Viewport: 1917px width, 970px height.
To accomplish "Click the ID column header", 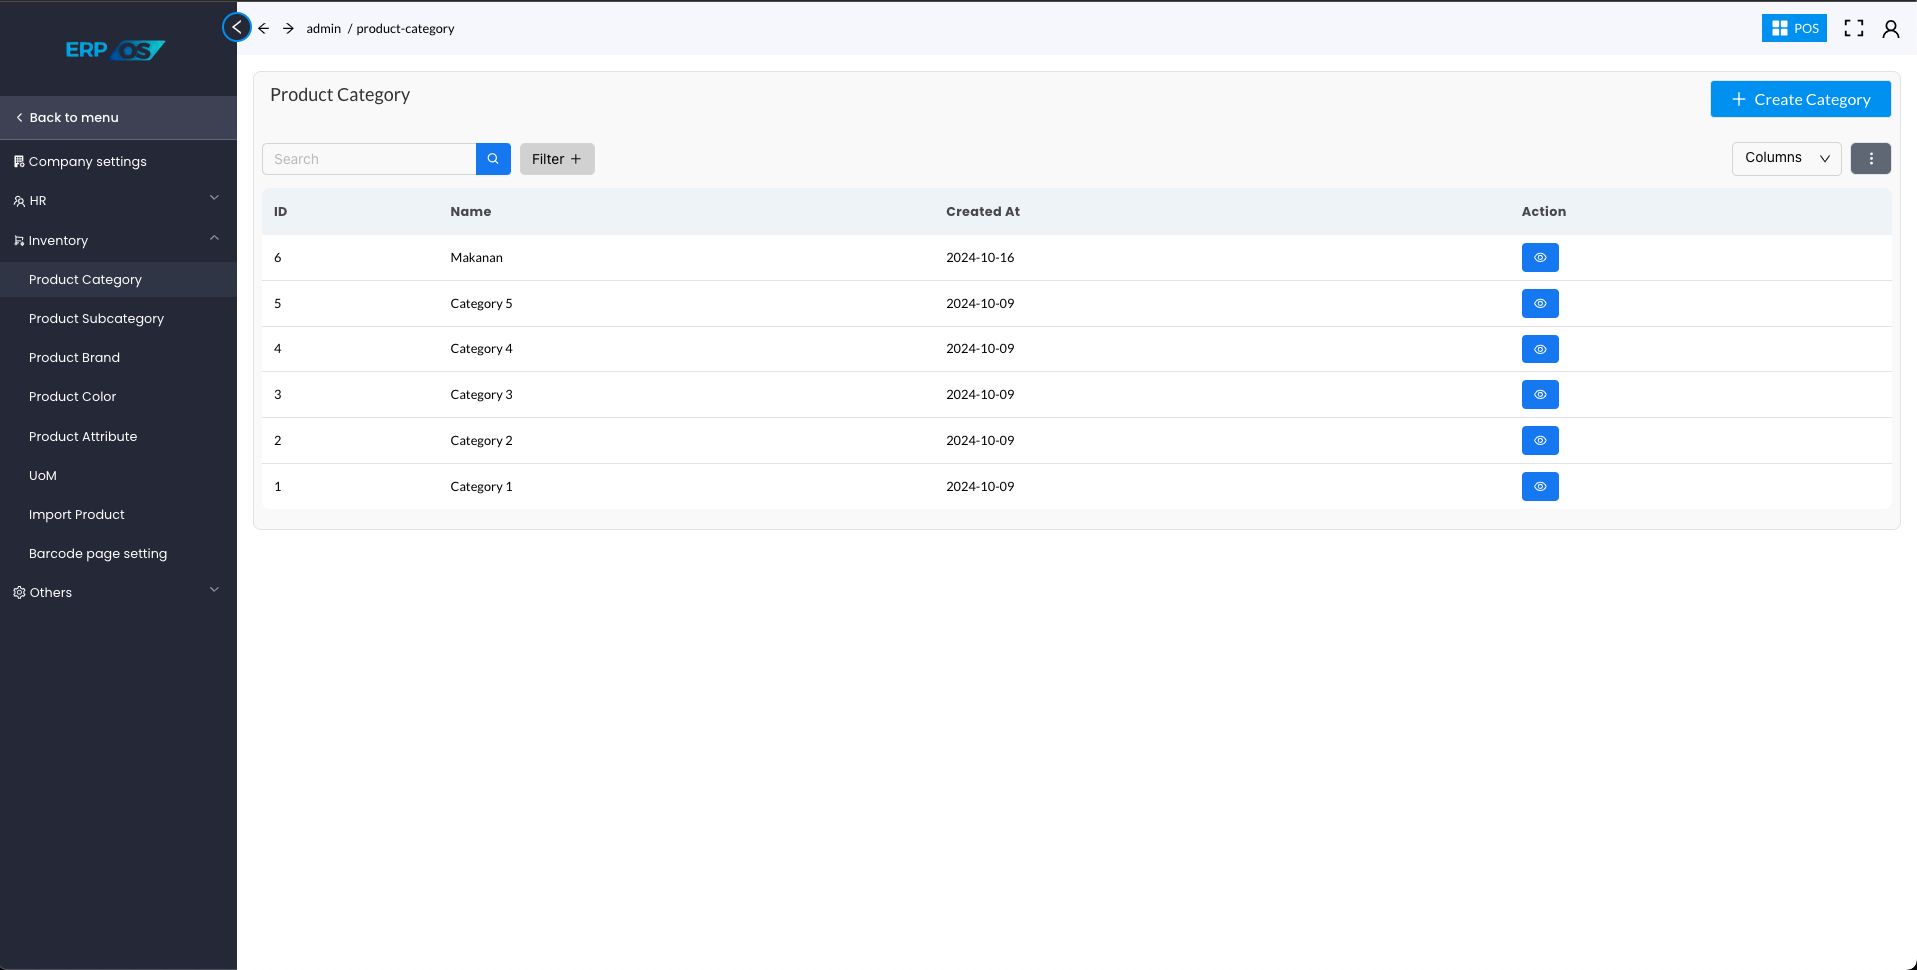I will [280, 211].
